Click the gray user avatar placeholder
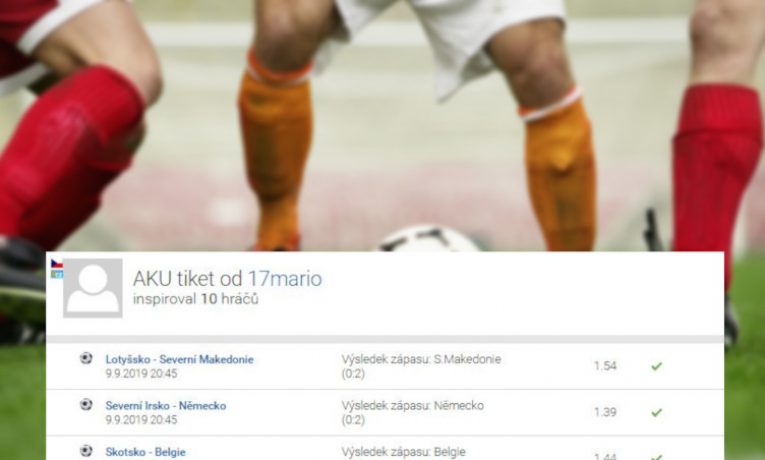765x460 pixels. [x=93, y=288]
